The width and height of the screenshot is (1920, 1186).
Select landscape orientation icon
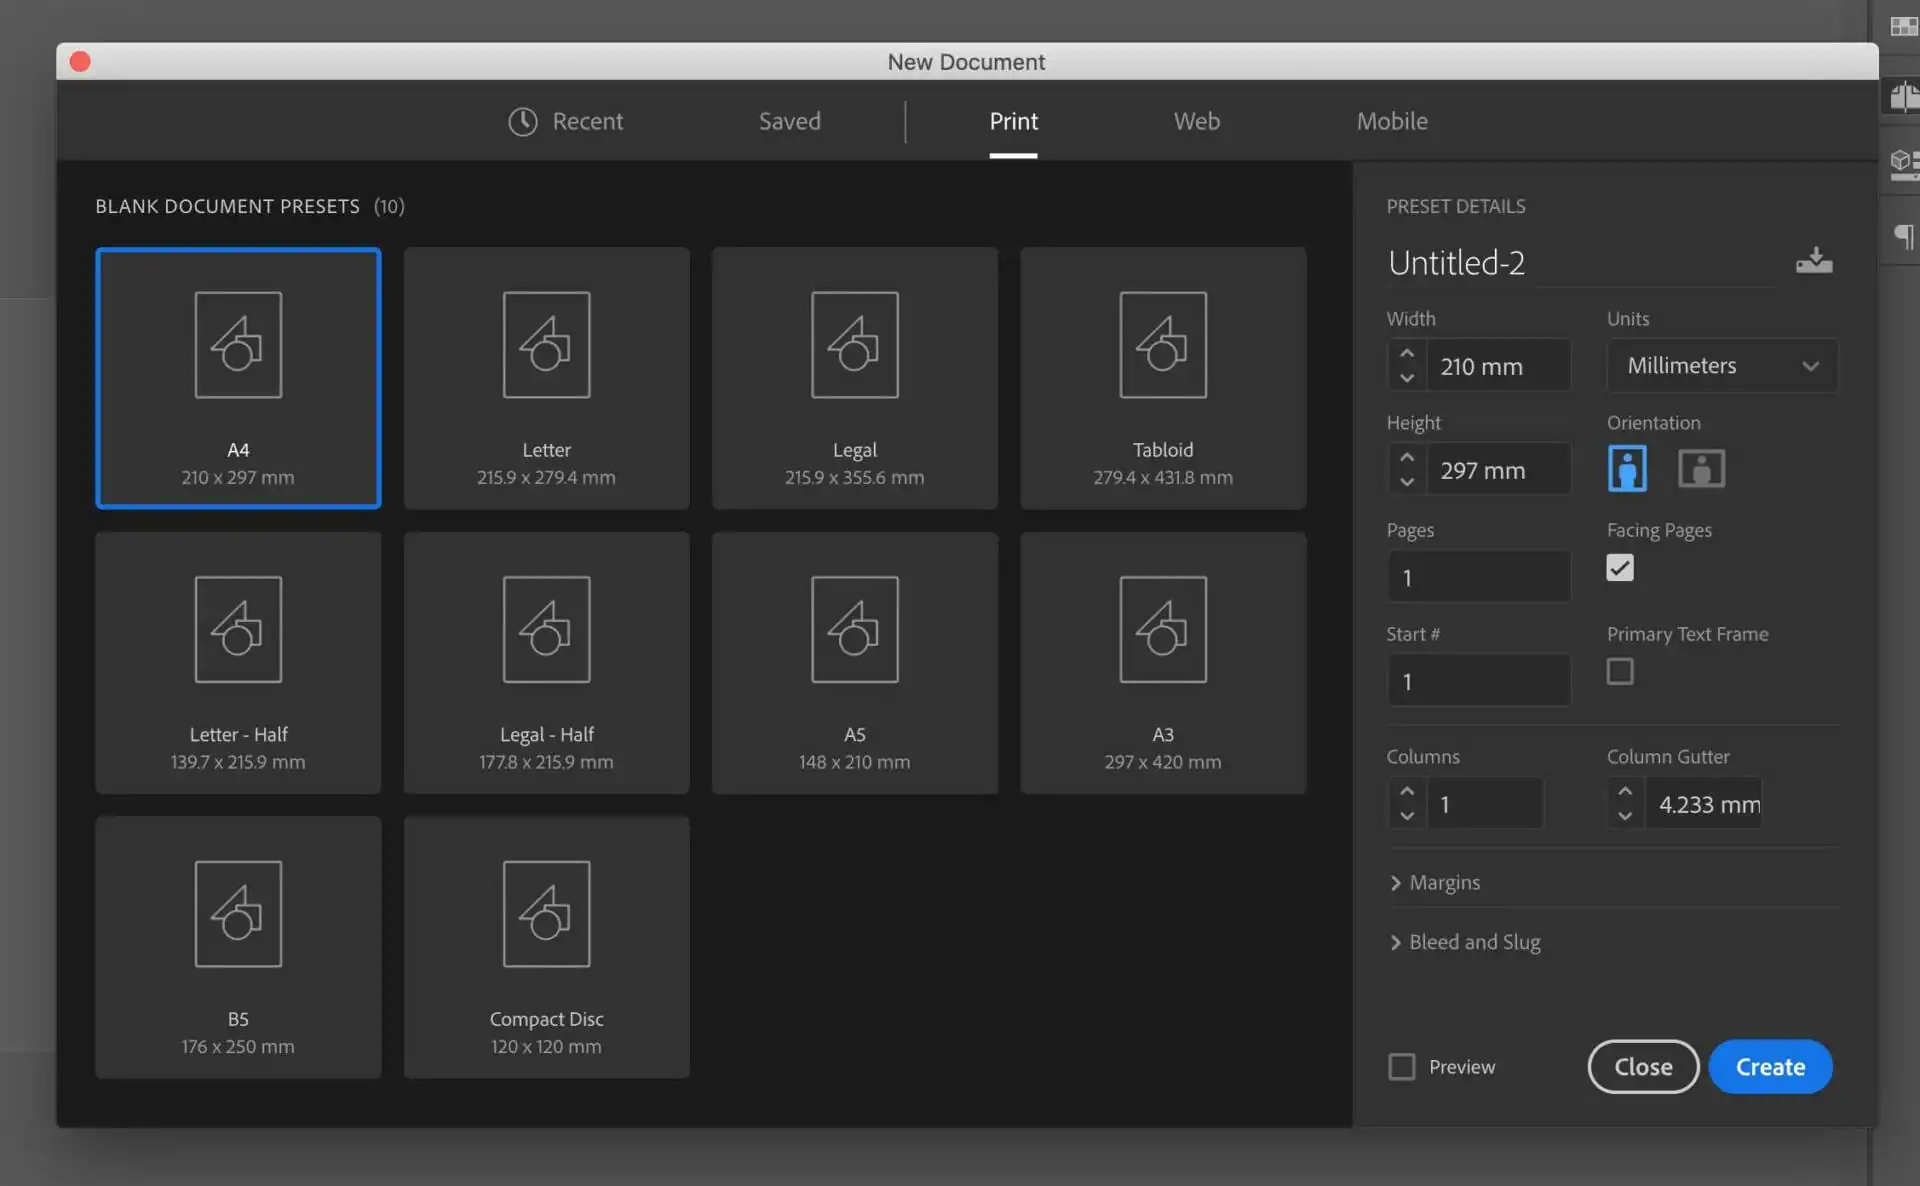tap(1701, 468)
